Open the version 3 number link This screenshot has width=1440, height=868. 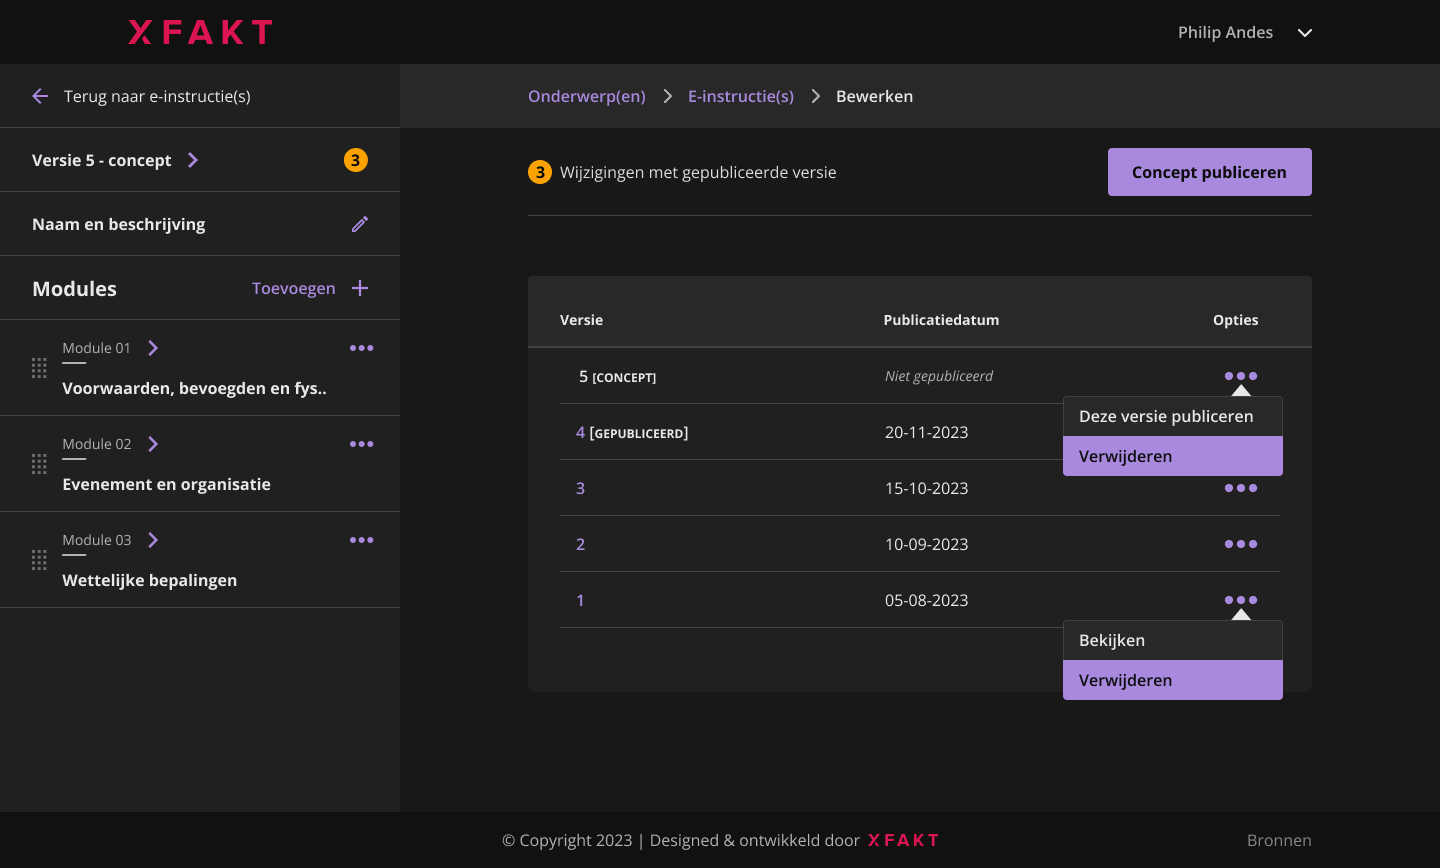tap(580, 488)
